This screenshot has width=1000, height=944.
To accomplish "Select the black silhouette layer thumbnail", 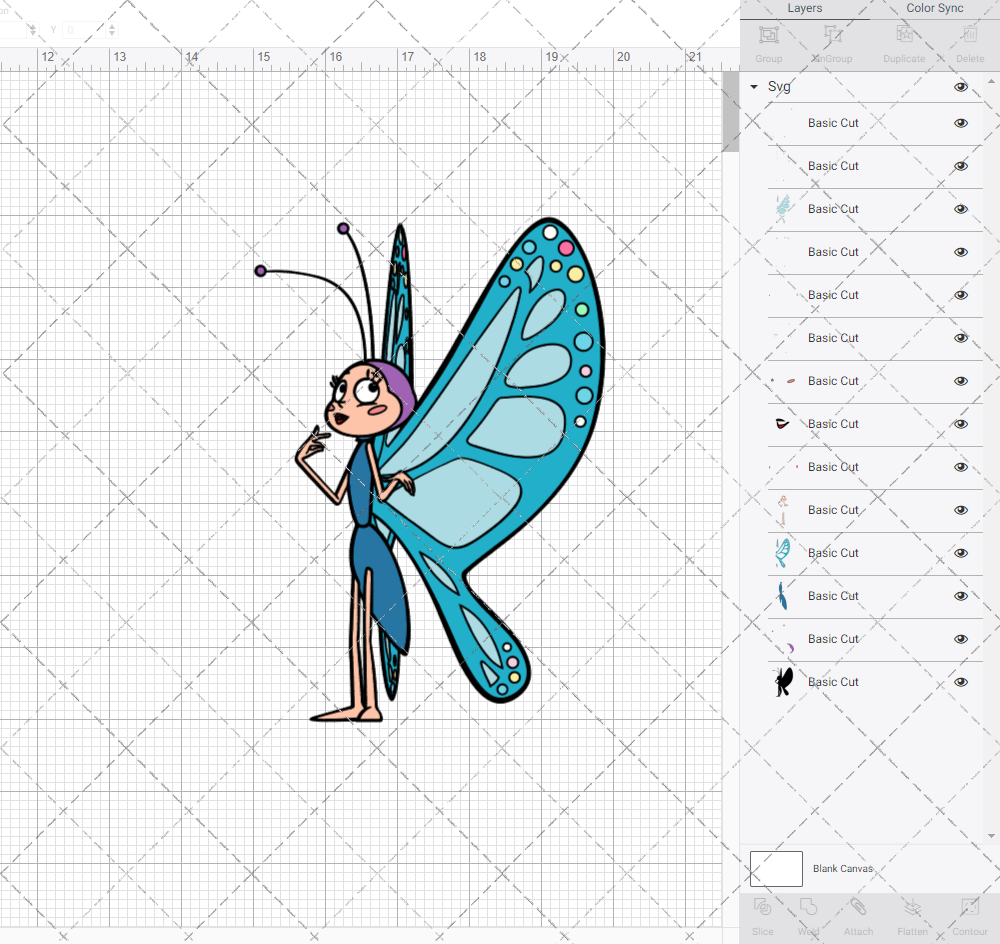I will [783, 682].
